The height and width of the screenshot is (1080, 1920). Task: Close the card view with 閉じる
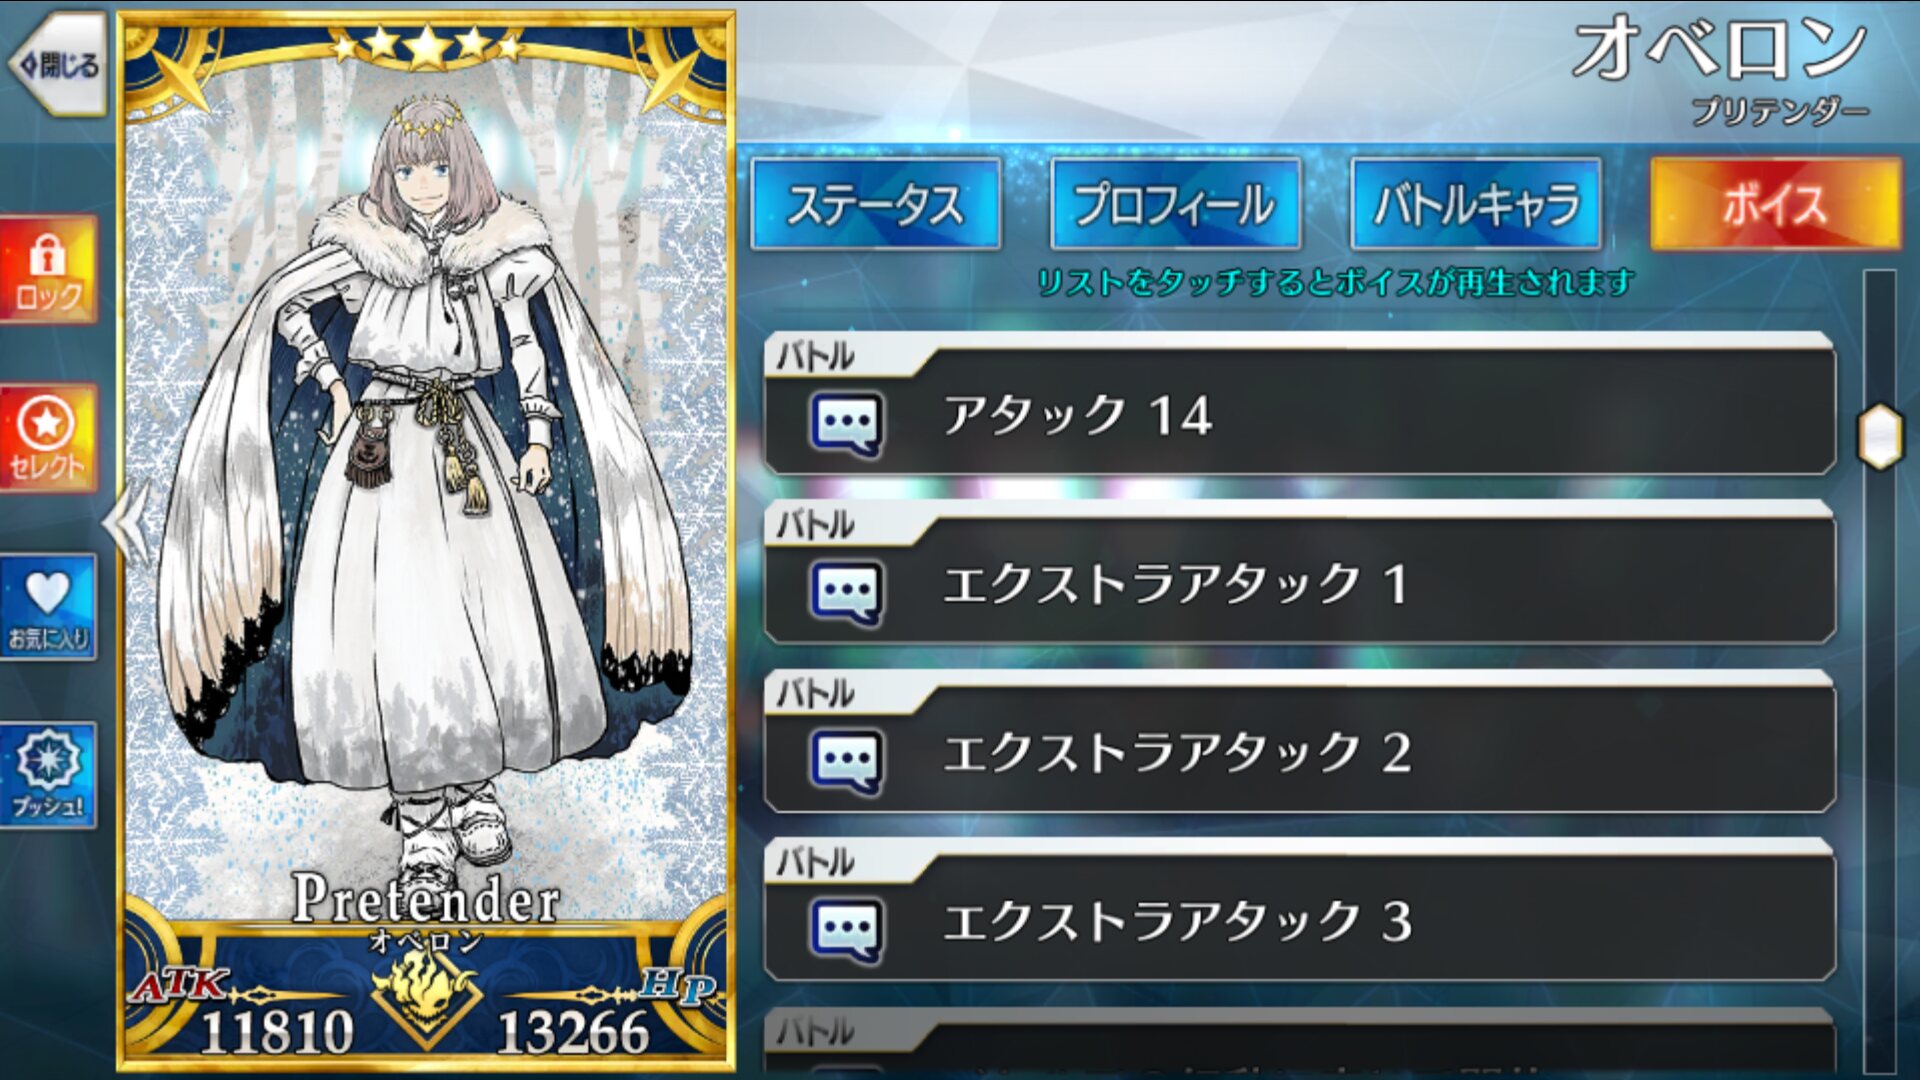[57, 65]
